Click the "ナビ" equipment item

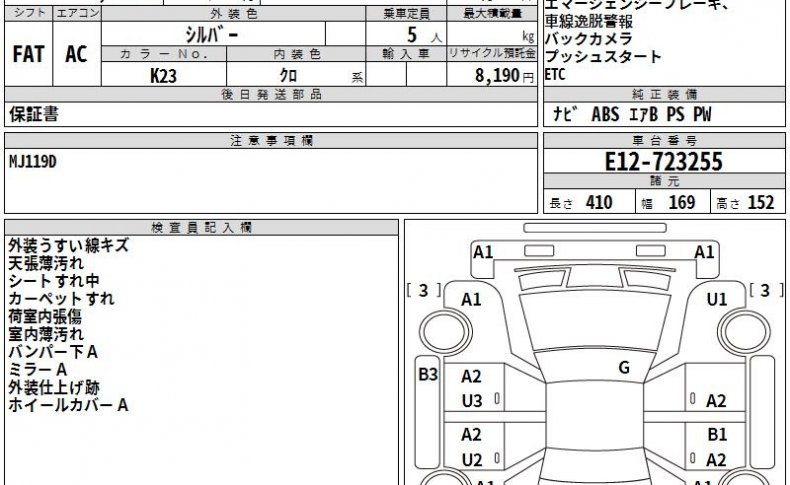pos(564,114)
